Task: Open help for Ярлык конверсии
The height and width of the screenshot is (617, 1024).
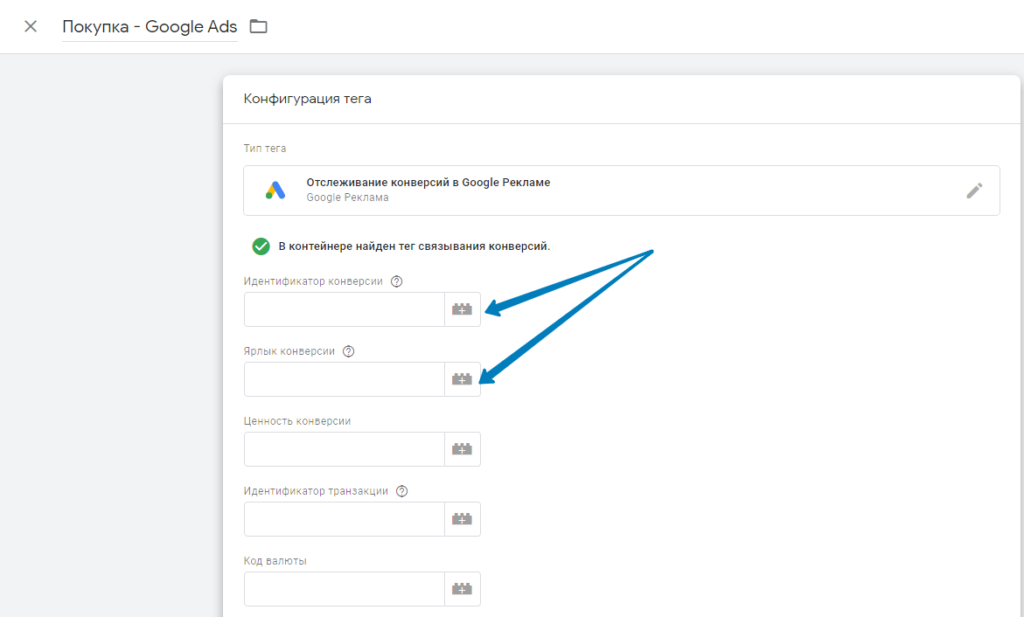Action: click(349, 351)
